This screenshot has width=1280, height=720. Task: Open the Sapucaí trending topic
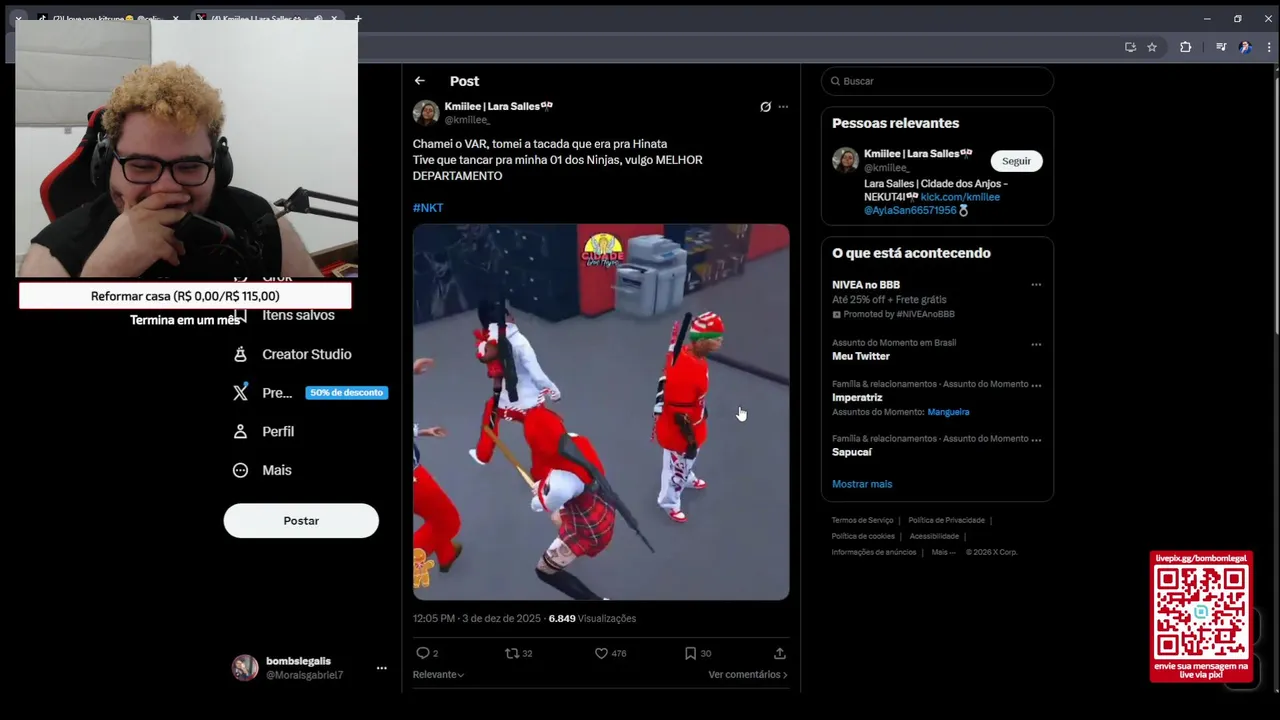pos(937,446)
